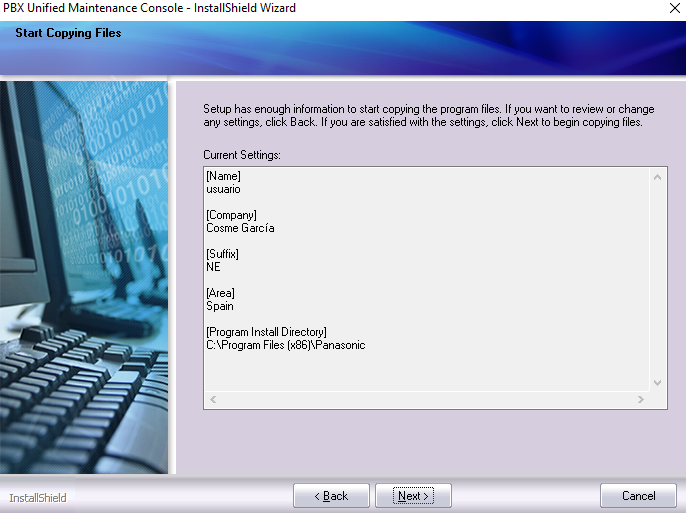
Task: Click the 'NE' suffix value
Action: point(213,267)
